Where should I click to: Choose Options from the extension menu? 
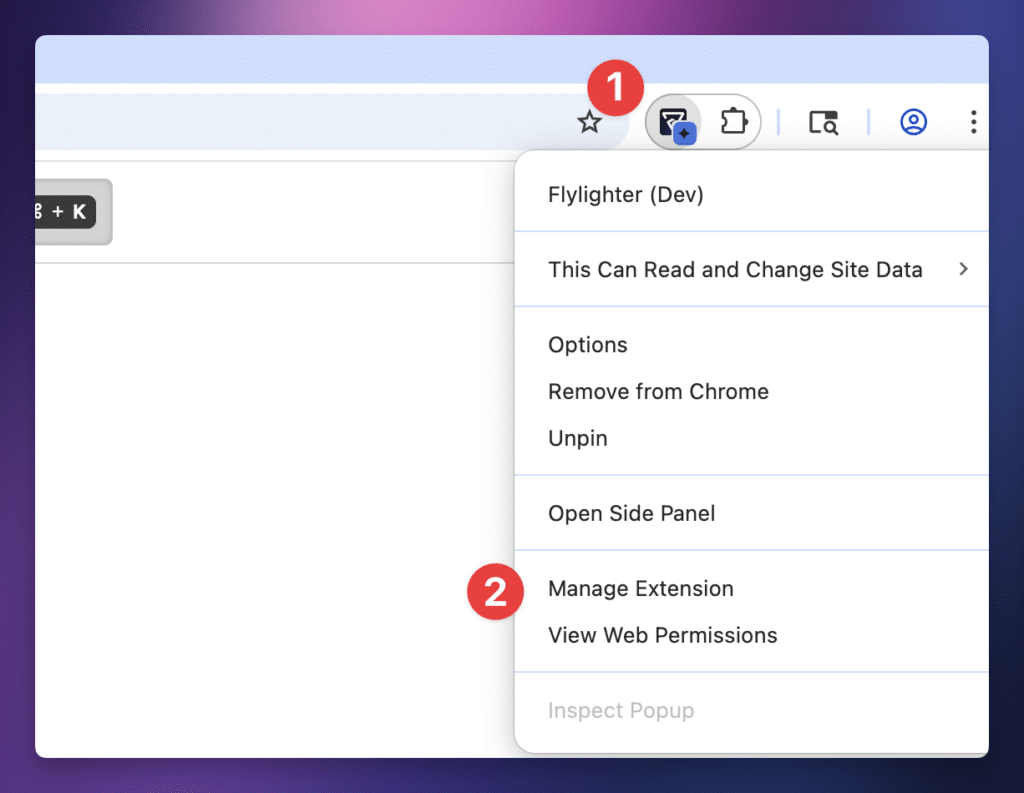pyautogui.click(x=588, y=345)
